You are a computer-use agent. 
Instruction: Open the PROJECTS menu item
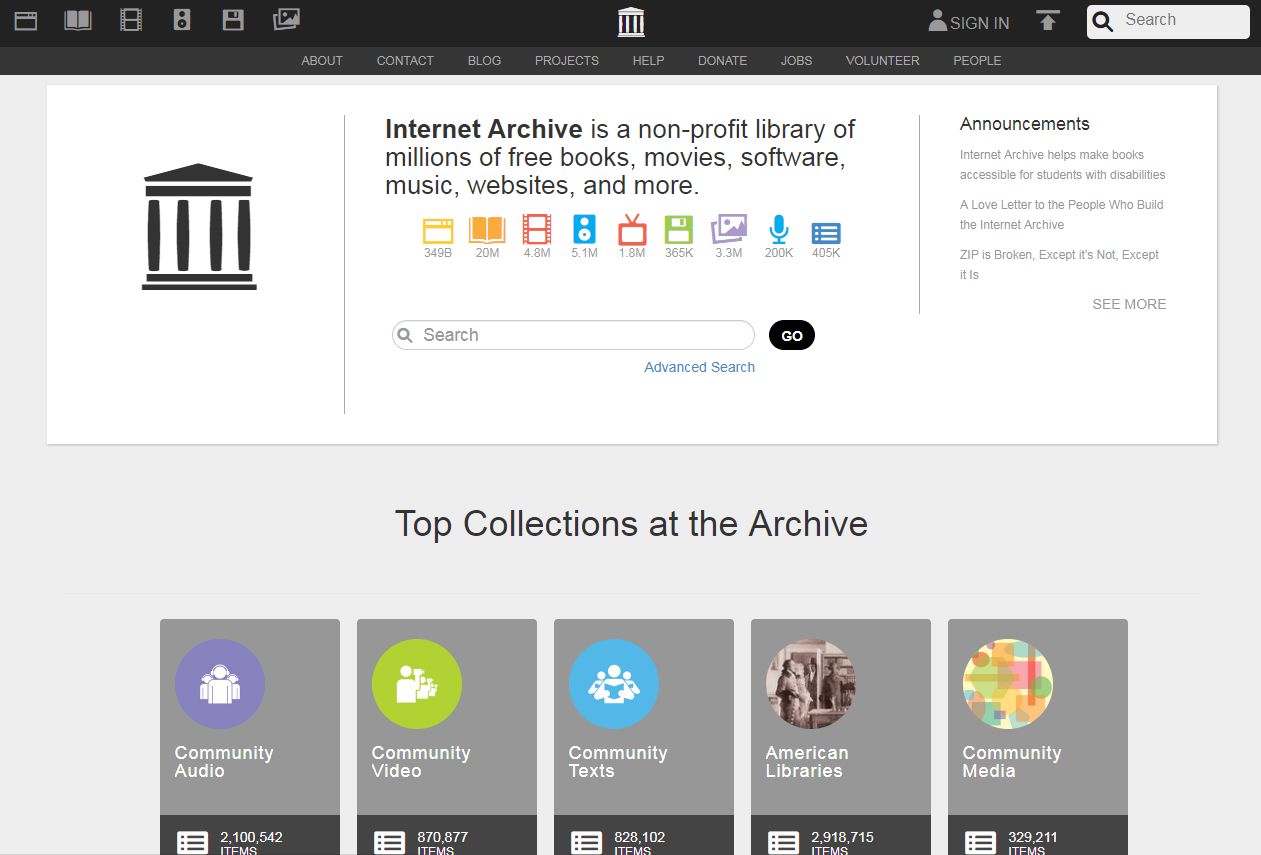567,61
